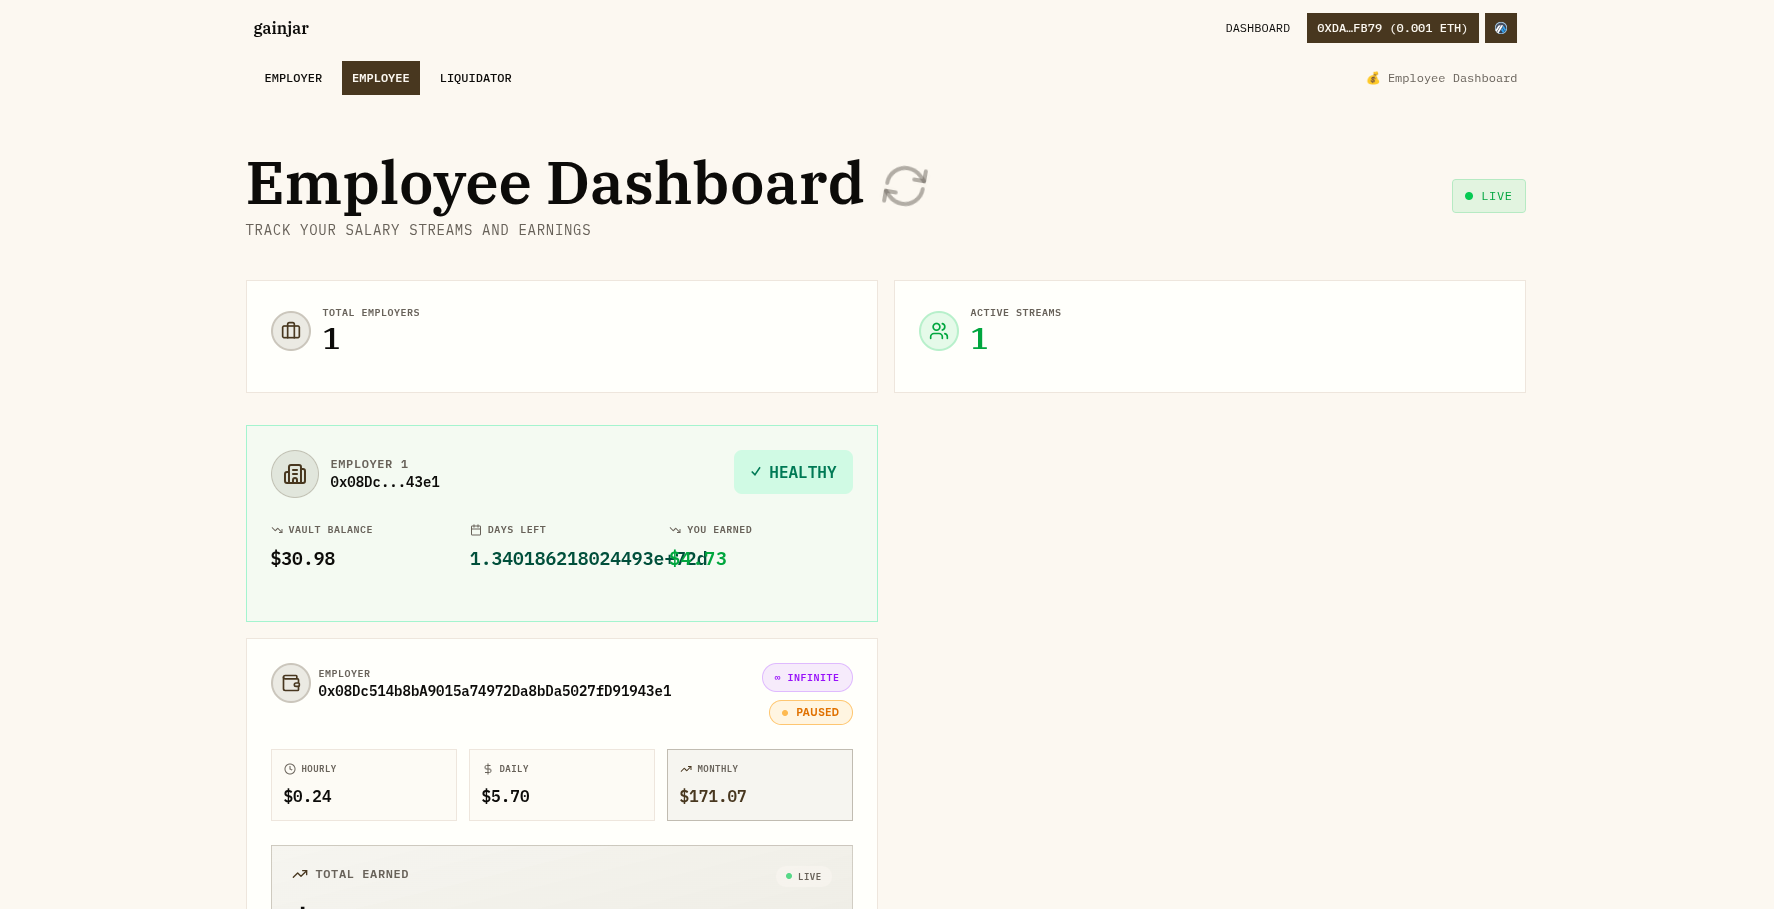
Task: Select the Daily rate card
Action: (561, 785)
